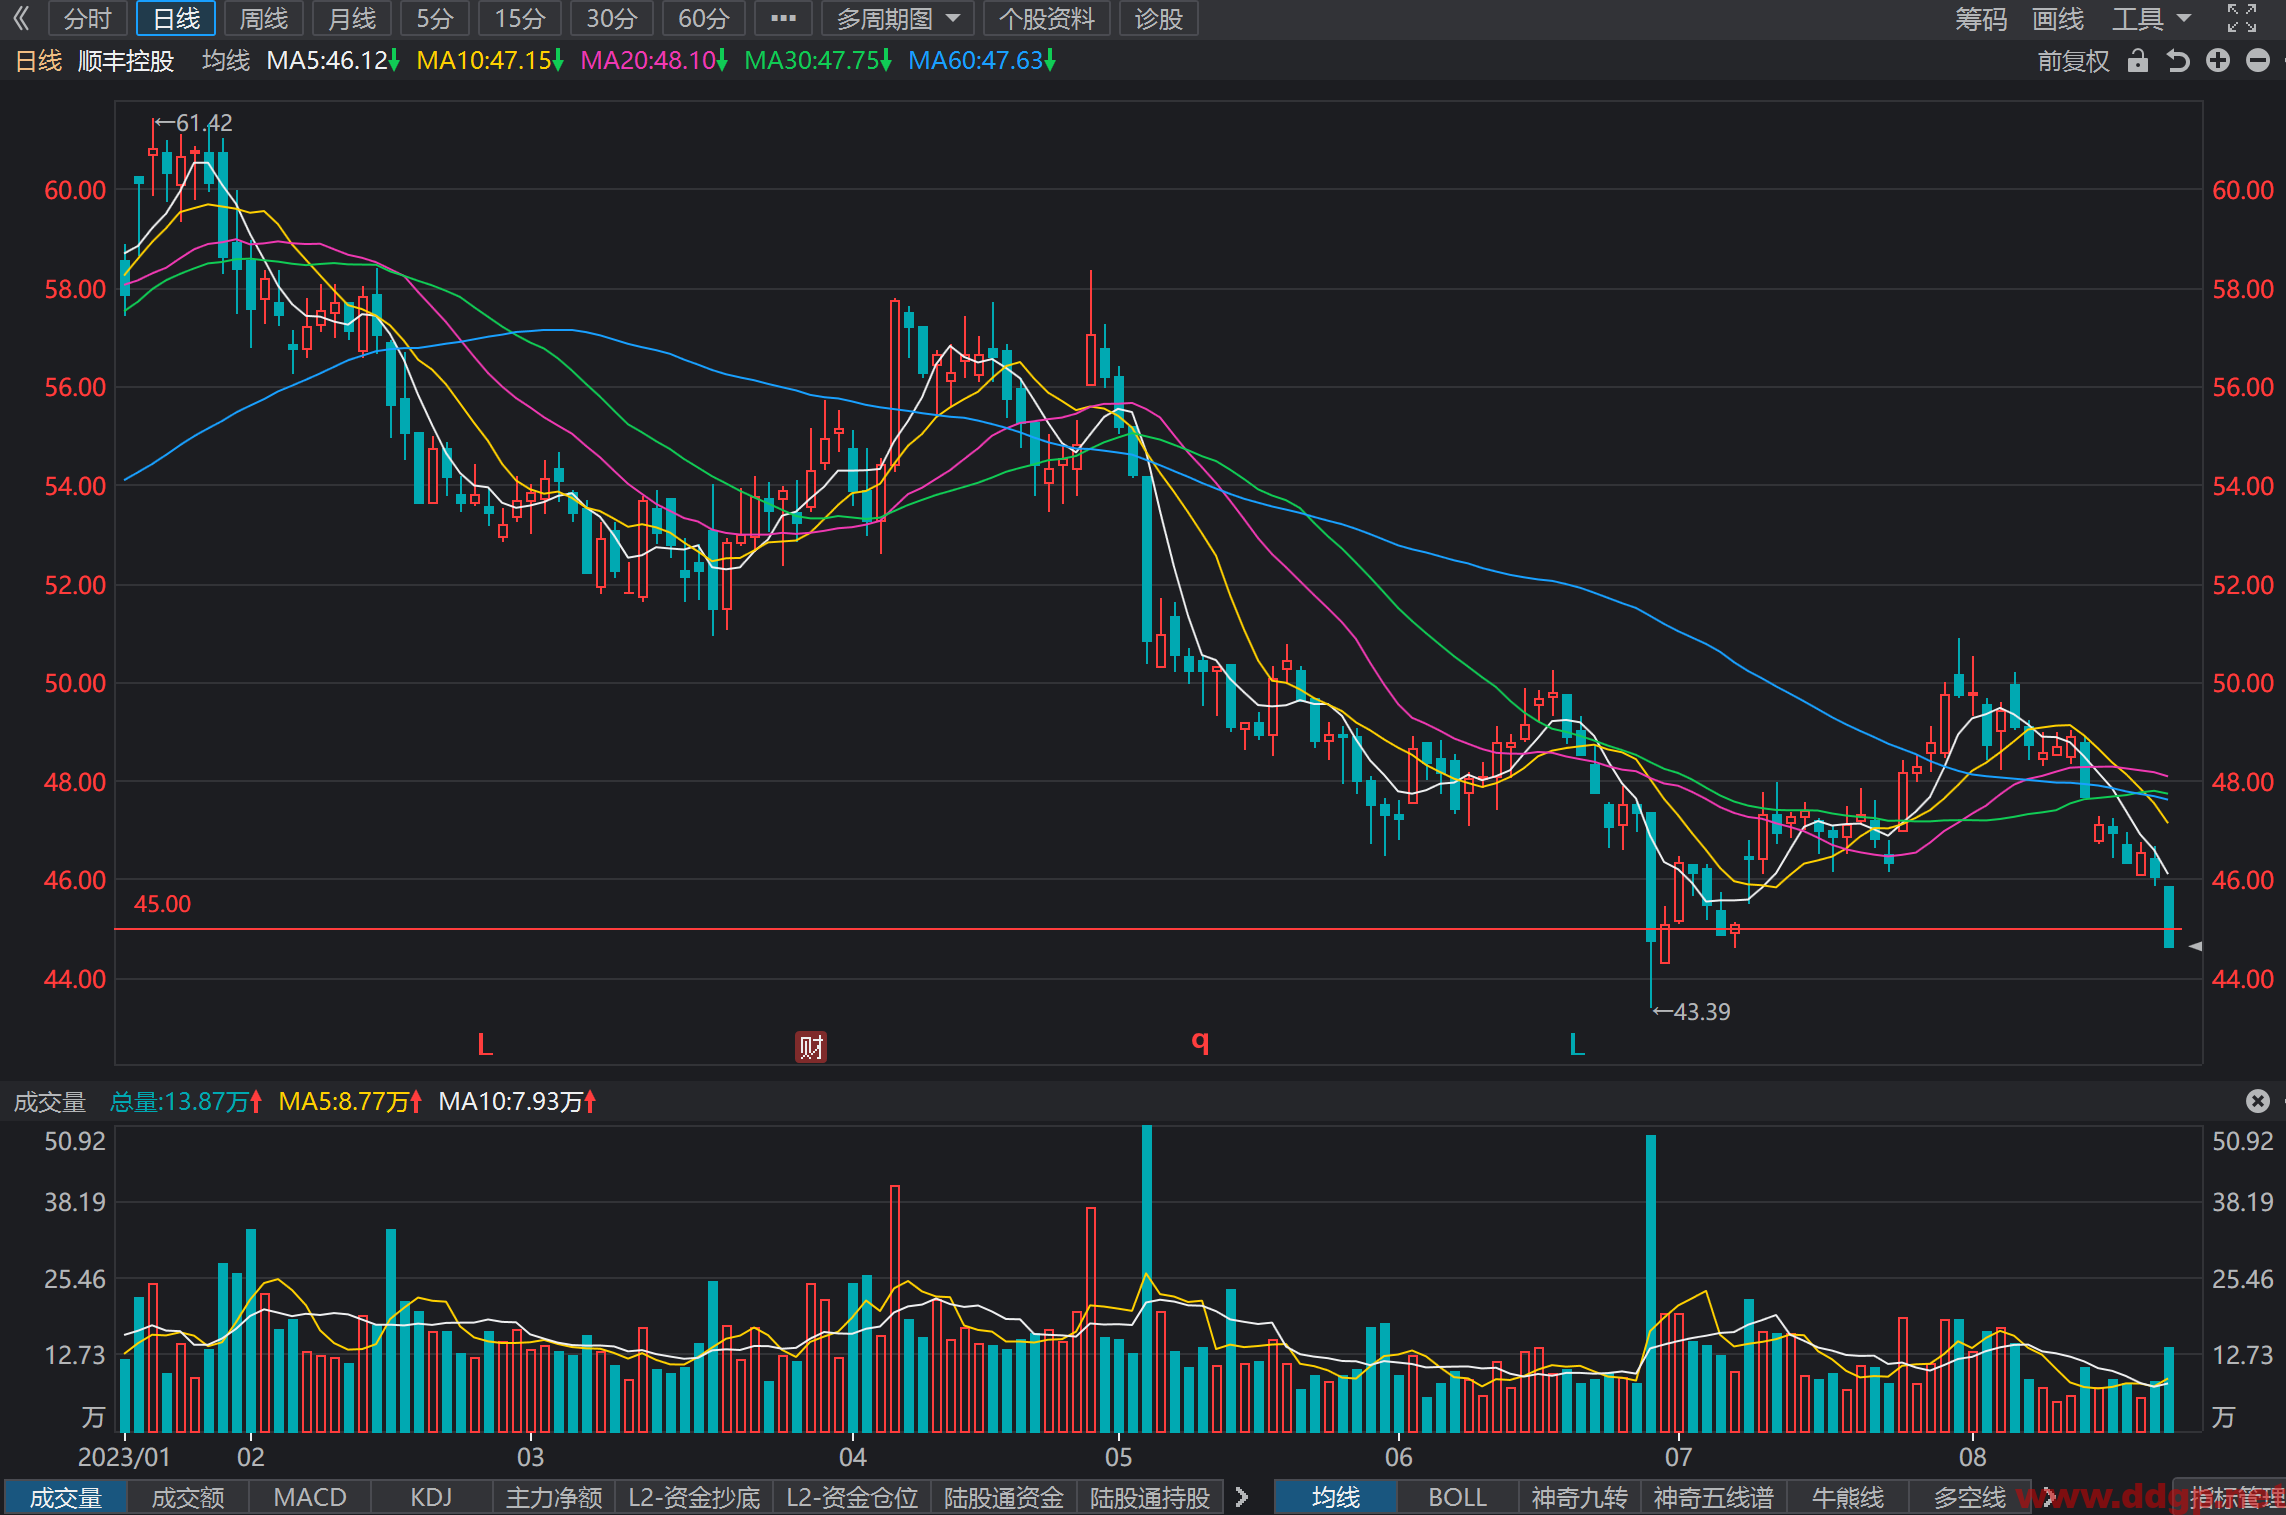Zoom in with the plus icon
Viewport: 2286px width, 1515px height.
[2218, 61]
